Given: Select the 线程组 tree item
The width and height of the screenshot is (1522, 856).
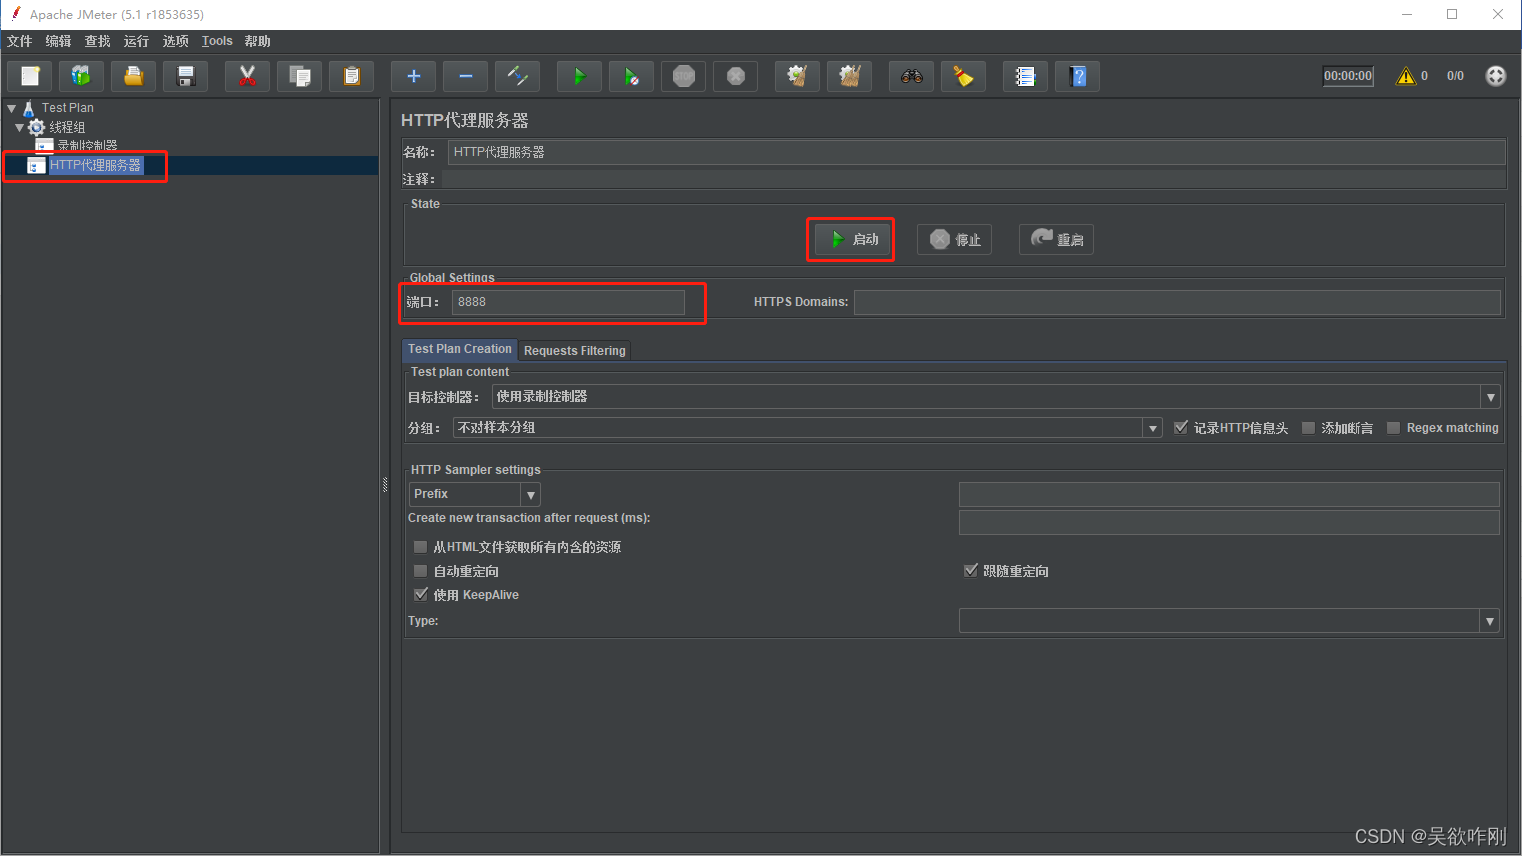Looking at the screenshot, I should coord(67,127).
